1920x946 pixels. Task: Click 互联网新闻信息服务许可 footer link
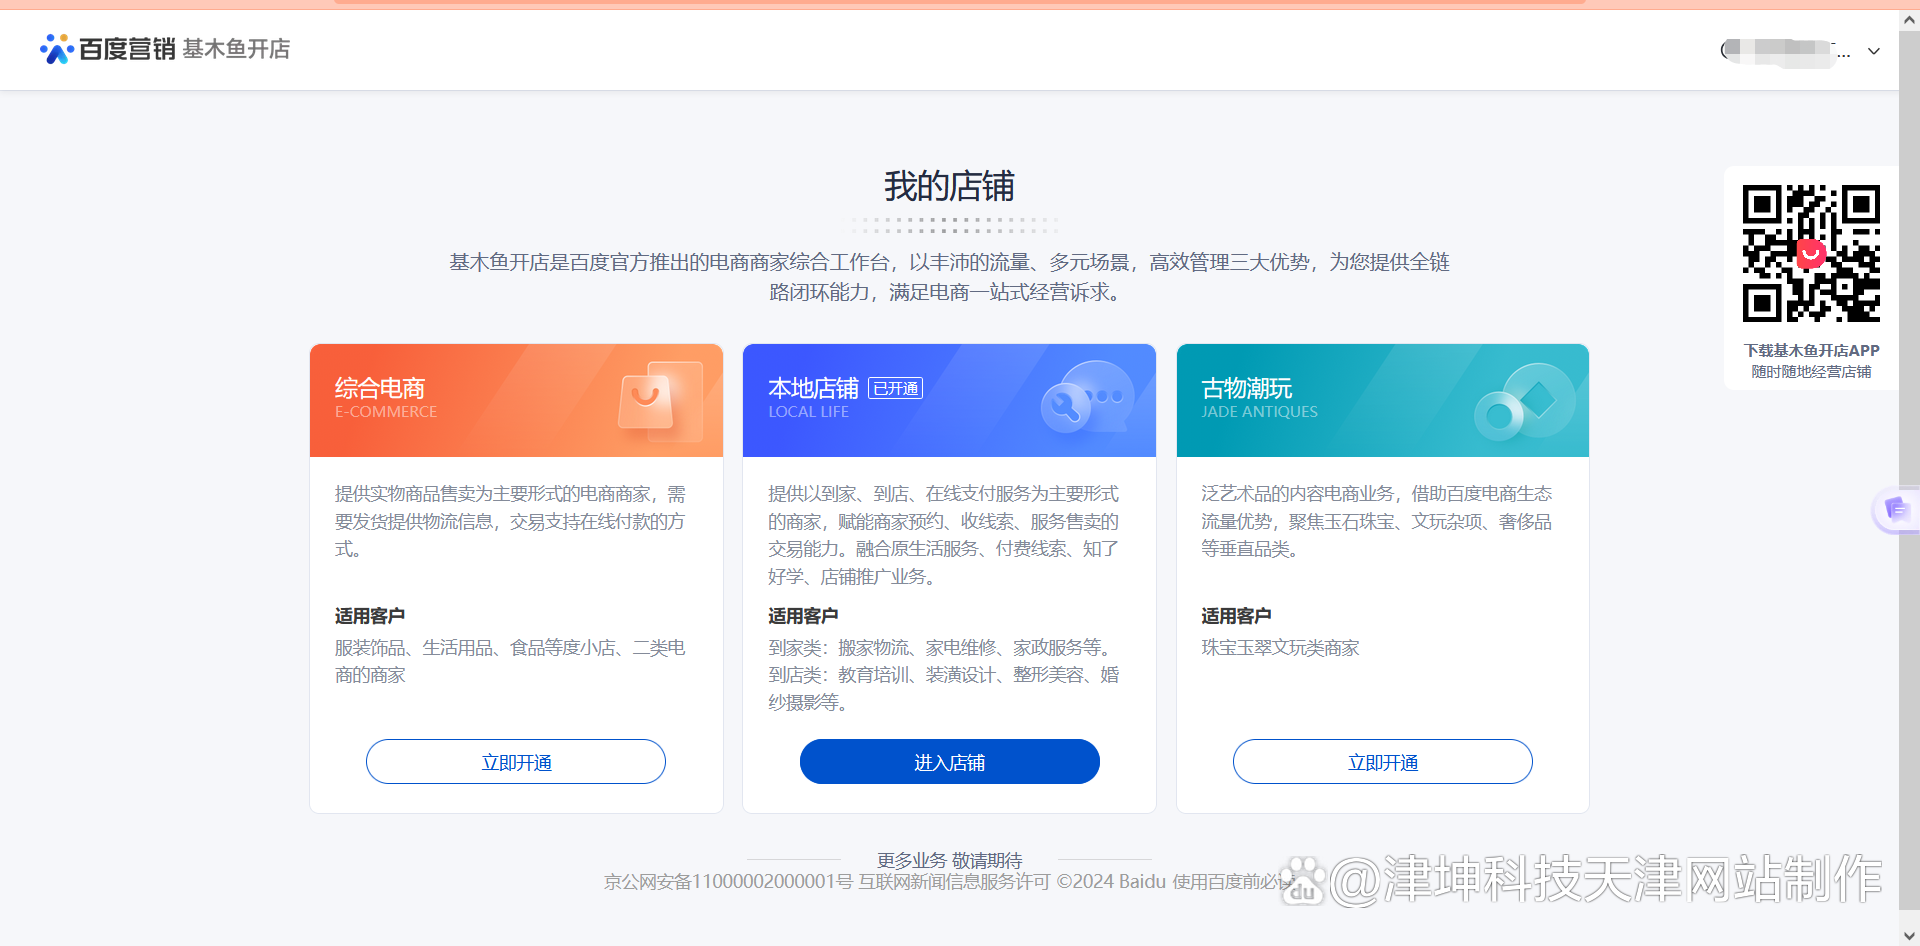pyautogui.click(x=954, y=882)
